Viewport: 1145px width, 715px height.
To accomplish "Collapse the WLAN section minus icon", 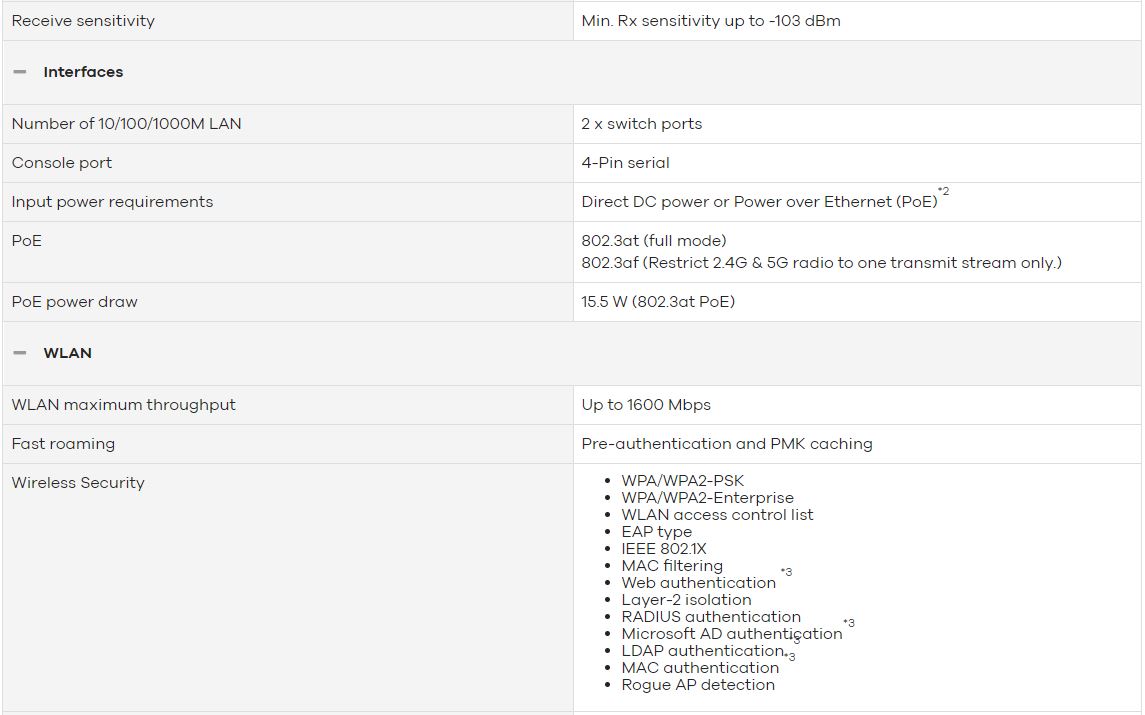I will point(20,353).
